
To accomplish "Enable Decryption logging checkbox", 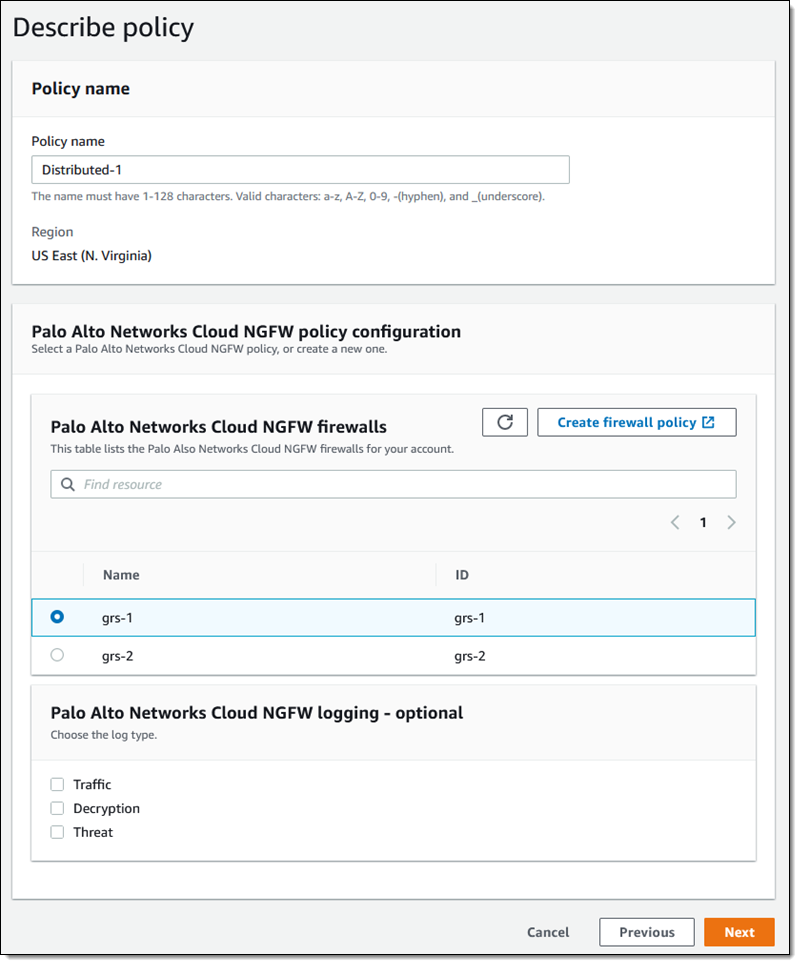I will 57,808.
